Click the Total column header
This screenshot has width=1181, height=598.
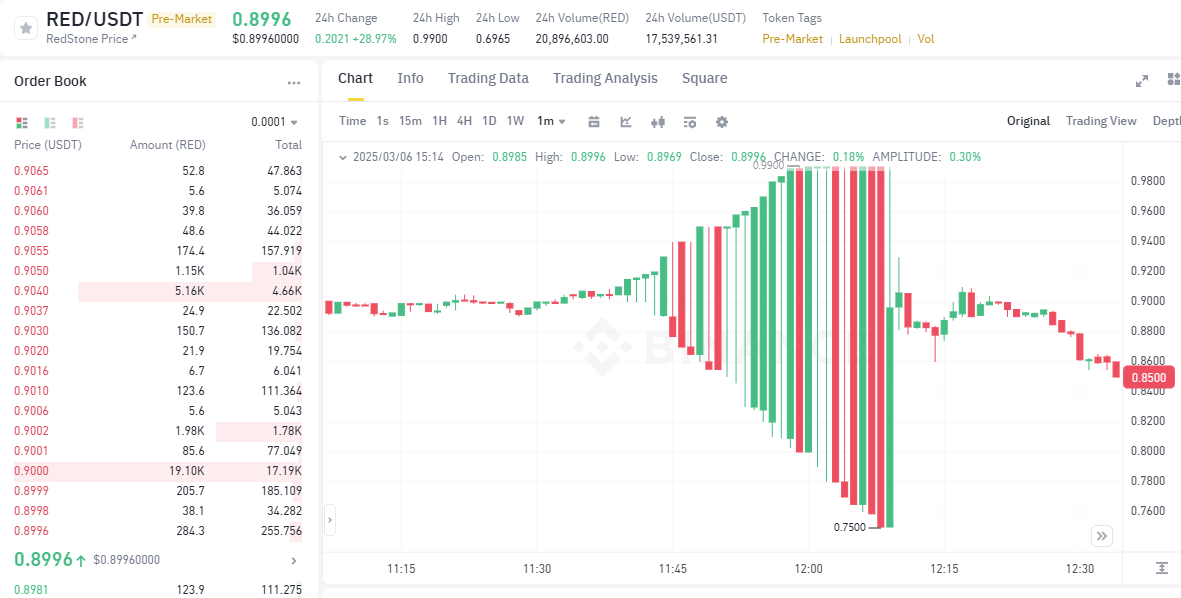[288, 145]
